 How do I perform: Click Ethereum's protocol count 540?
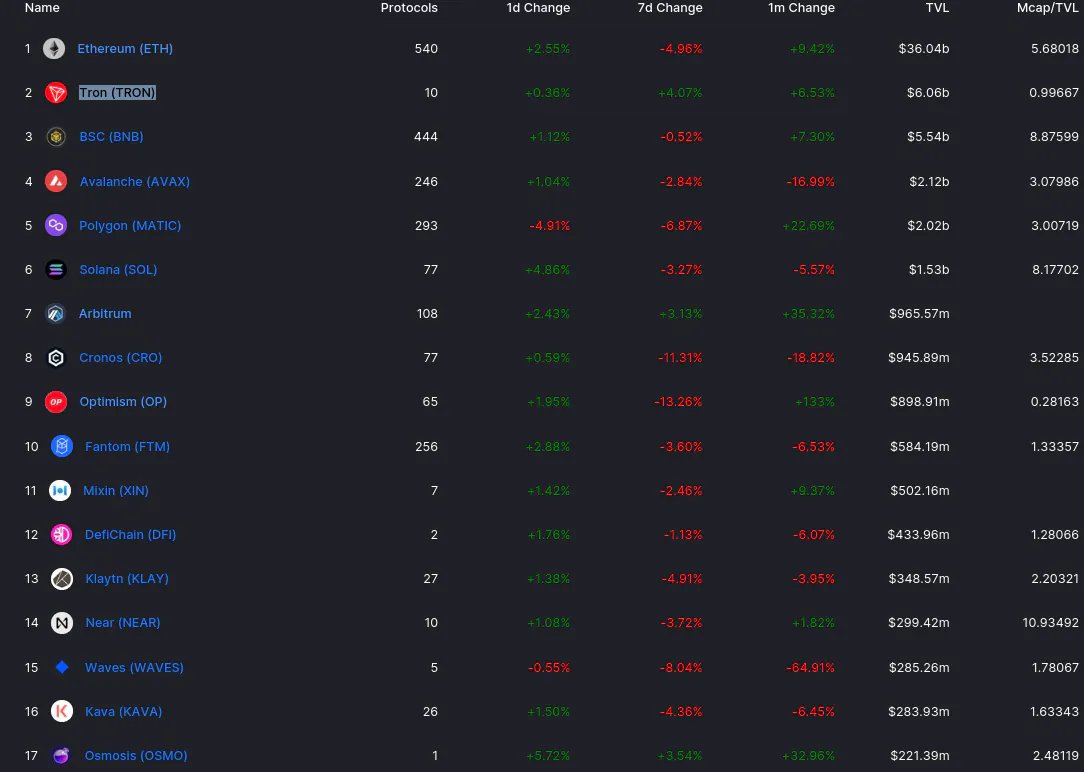click(x=426, y=48)
